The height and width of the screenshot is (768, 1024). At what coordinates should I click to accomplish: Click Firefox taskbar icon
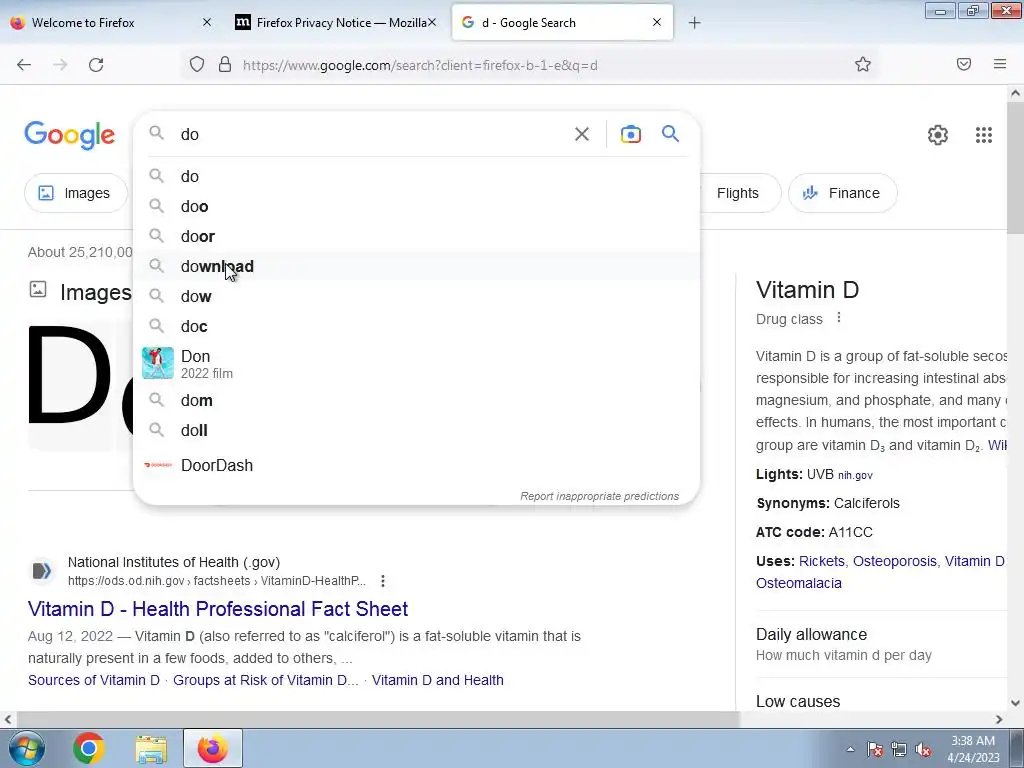pos(213,748)
